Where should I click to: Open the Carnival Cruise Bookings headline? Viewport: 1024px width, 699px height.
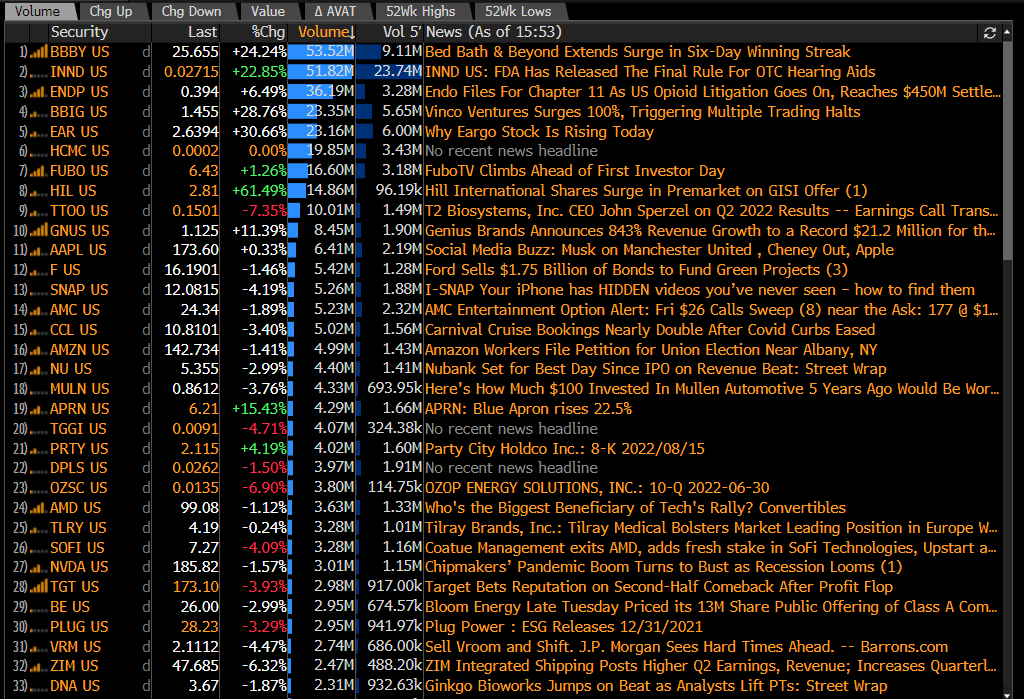650,330
